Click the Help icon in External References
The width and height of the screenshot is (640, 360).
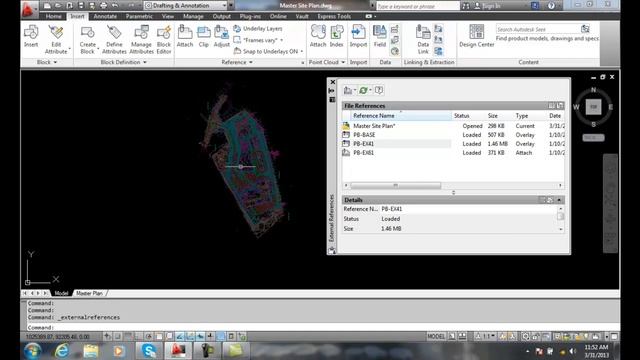pyautogui.click(x=379, y=90)
